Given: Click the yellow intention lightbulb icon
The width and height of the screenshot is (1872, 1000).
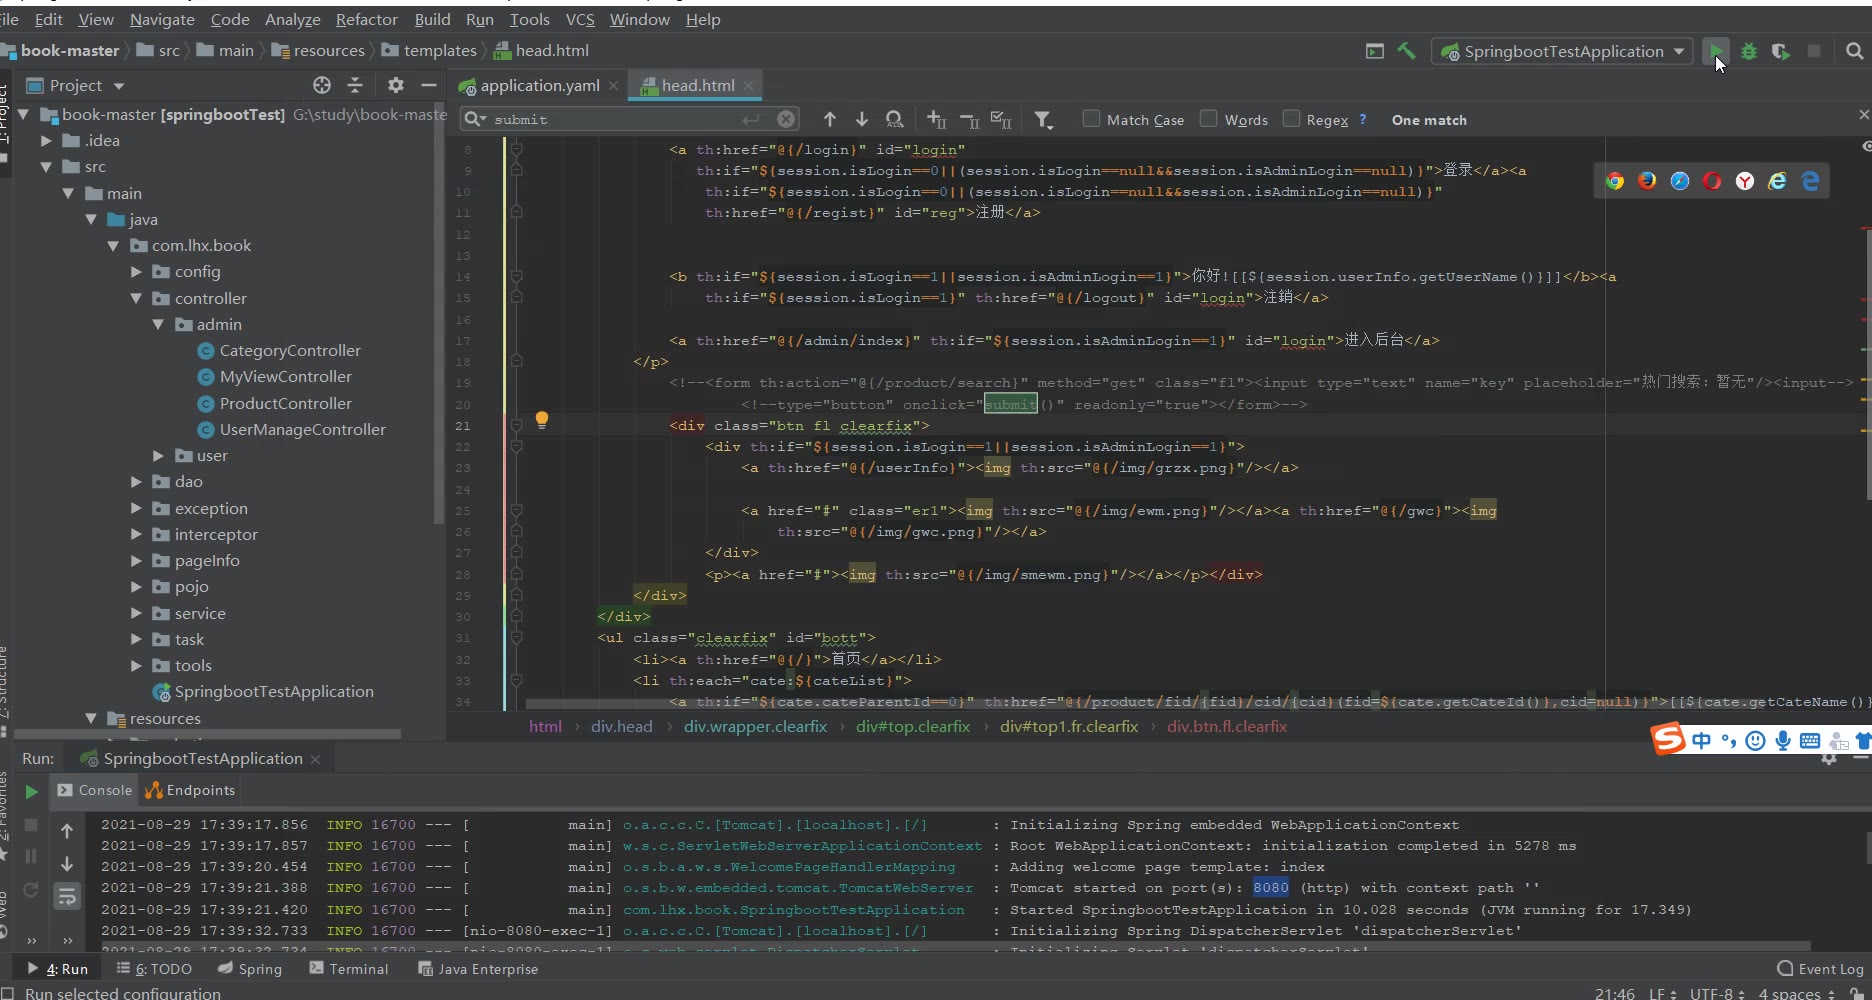Looking at the screenshot, I should click(542, 420).
